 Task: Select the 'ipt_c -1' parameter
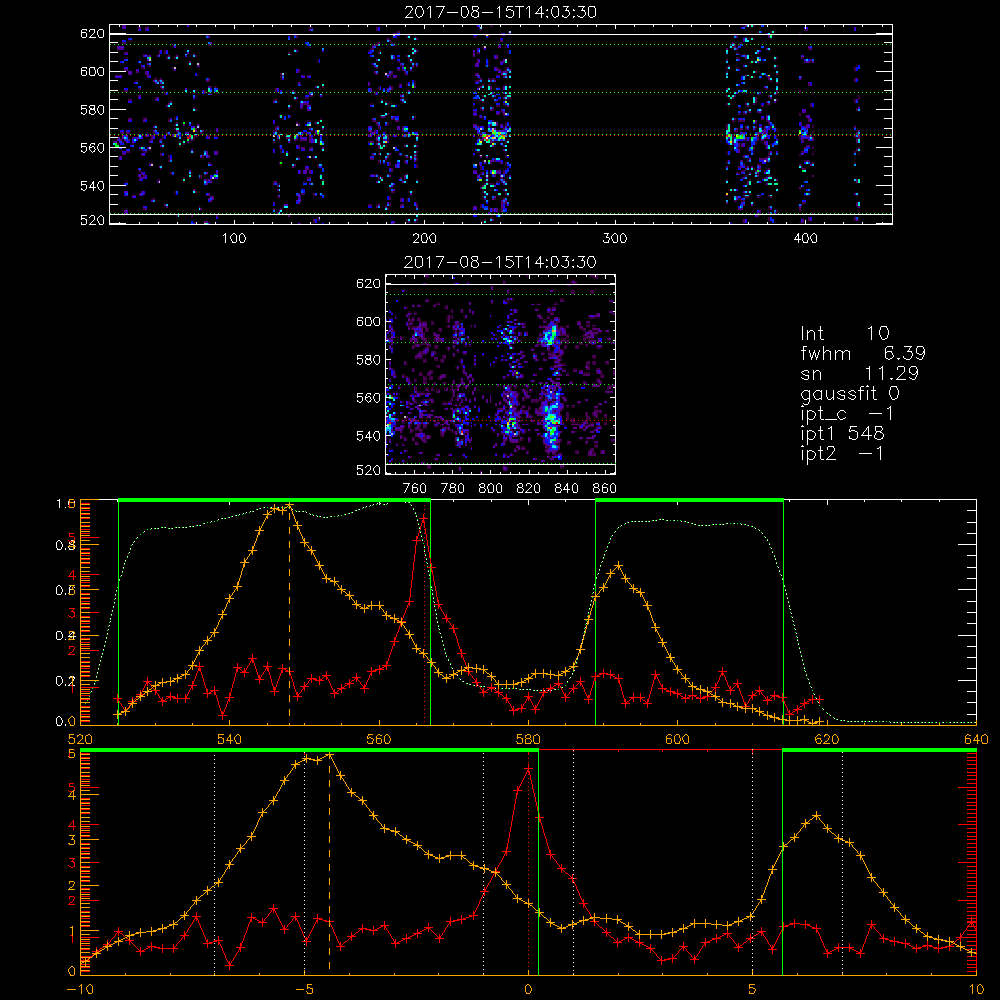pos(848,414)
